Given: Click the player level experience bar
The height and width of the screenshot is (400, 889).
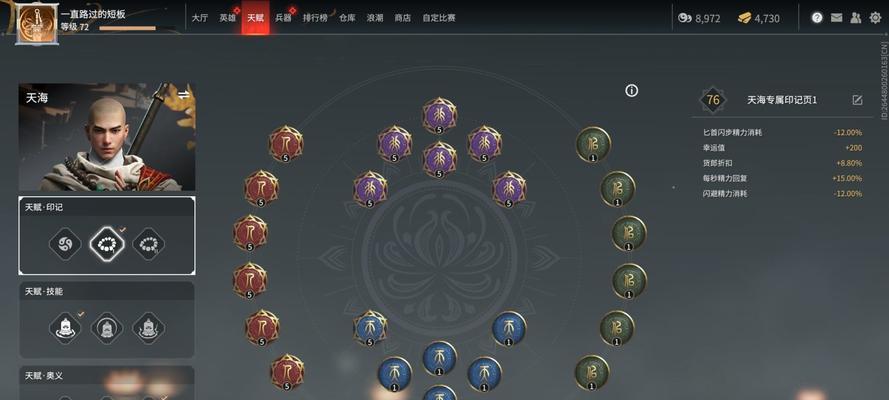Looking at the screenshot, I should click(x=128, y=28).
